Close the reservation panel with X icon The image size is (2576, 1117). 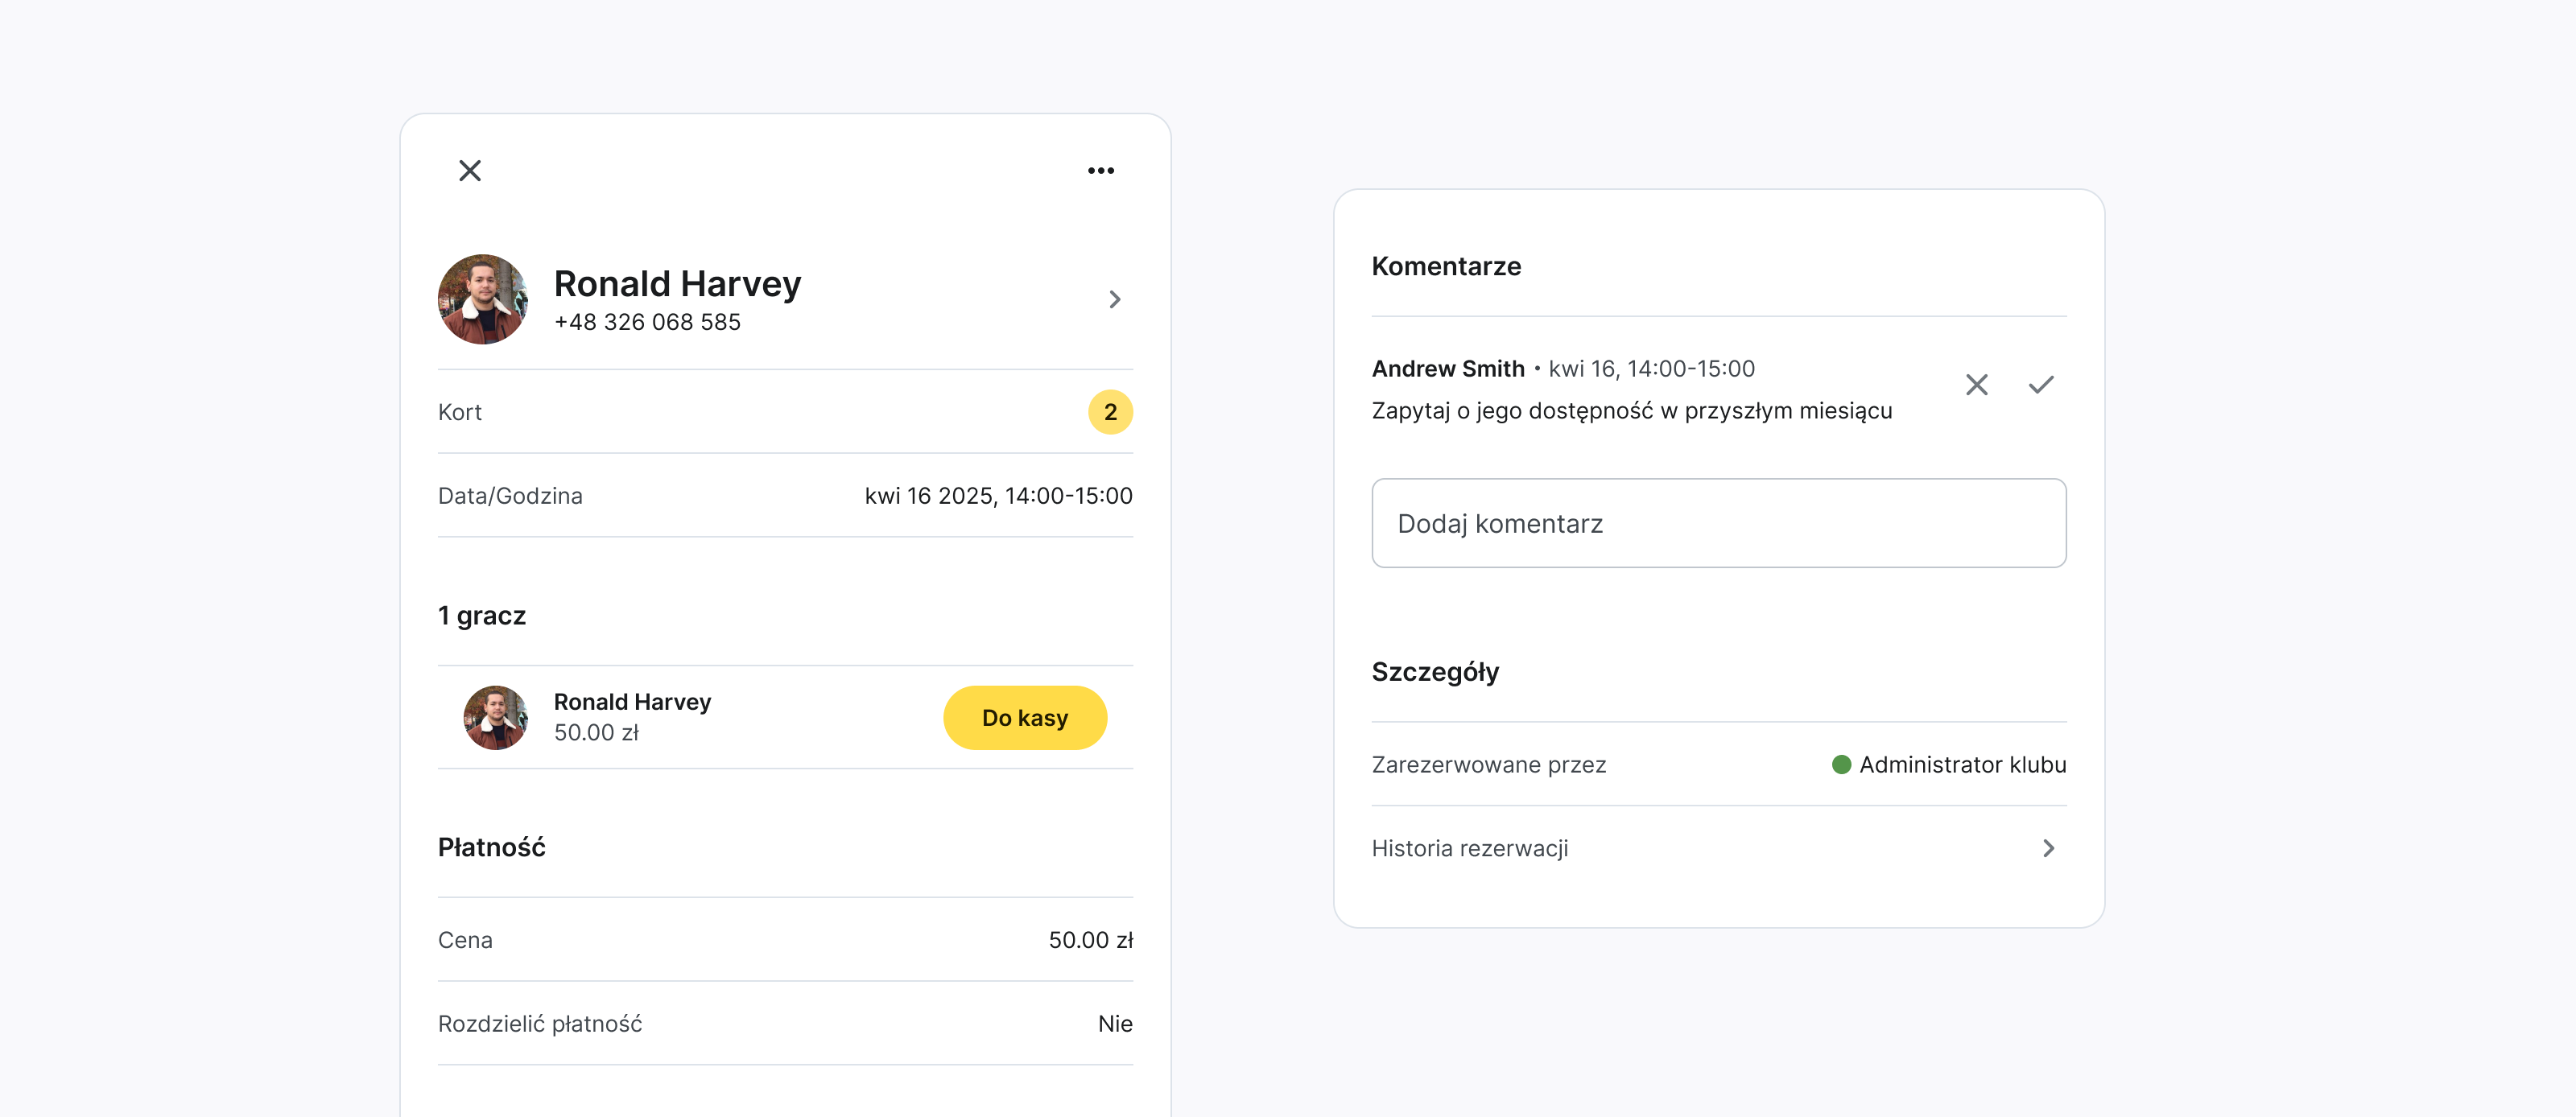[x=469, y=171]
